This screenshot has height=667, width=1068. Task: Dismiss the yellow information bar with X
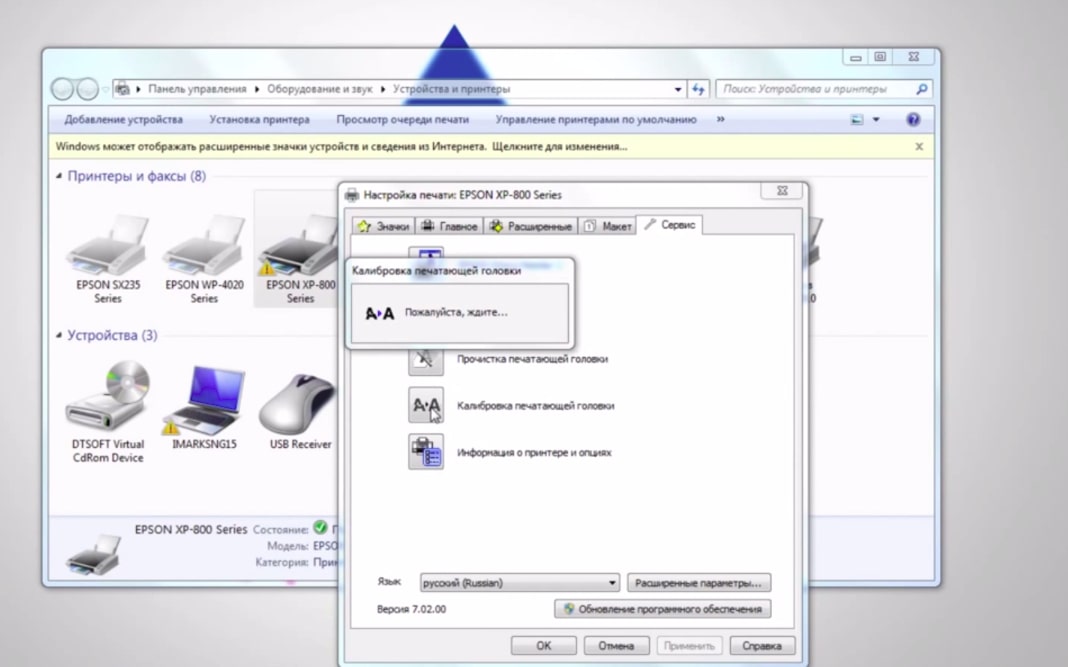click(919, 146)
